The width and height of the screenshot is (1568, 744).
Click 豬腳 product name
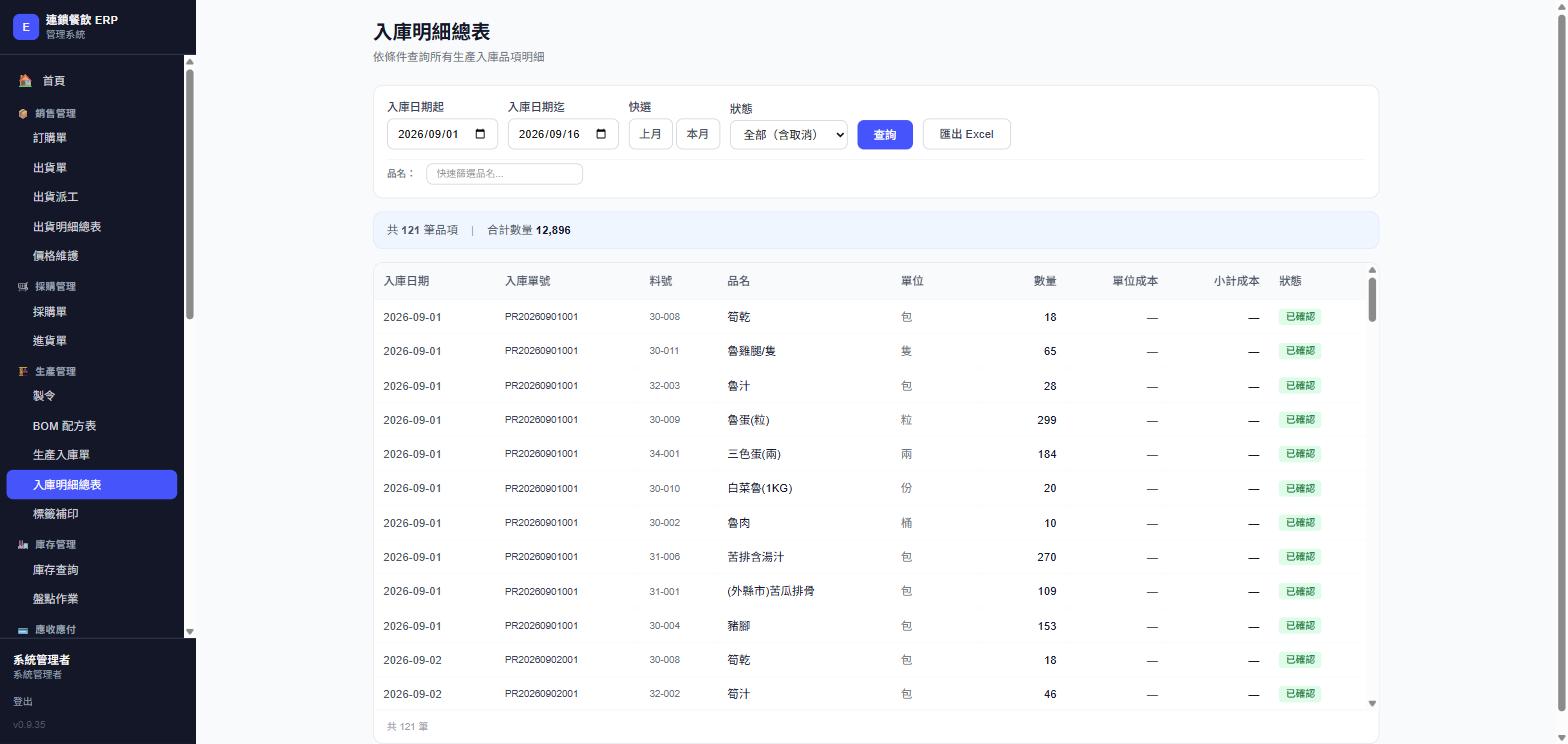point(738,626)
